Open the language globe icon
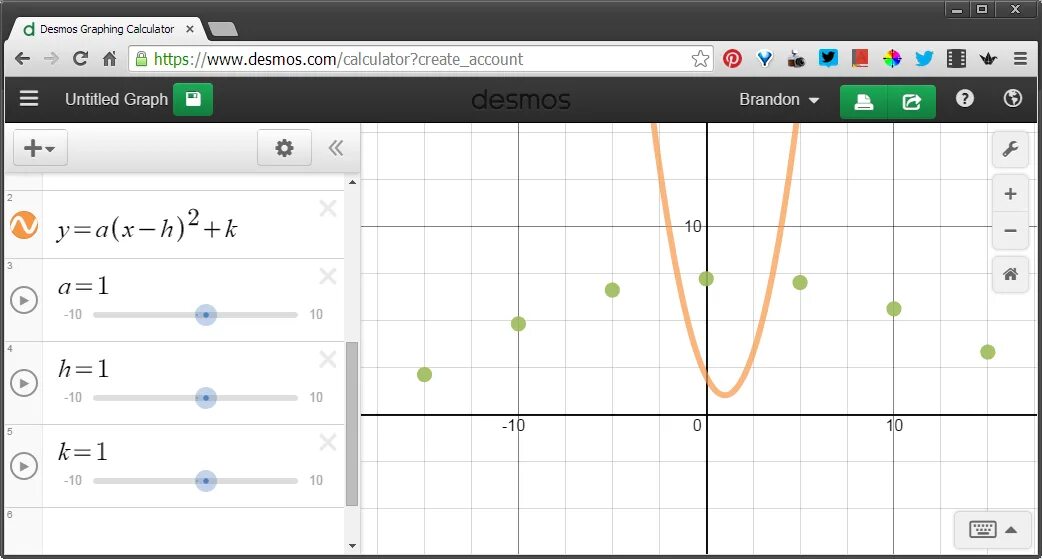1042x559 pixels. click(x=1012, y=99)
